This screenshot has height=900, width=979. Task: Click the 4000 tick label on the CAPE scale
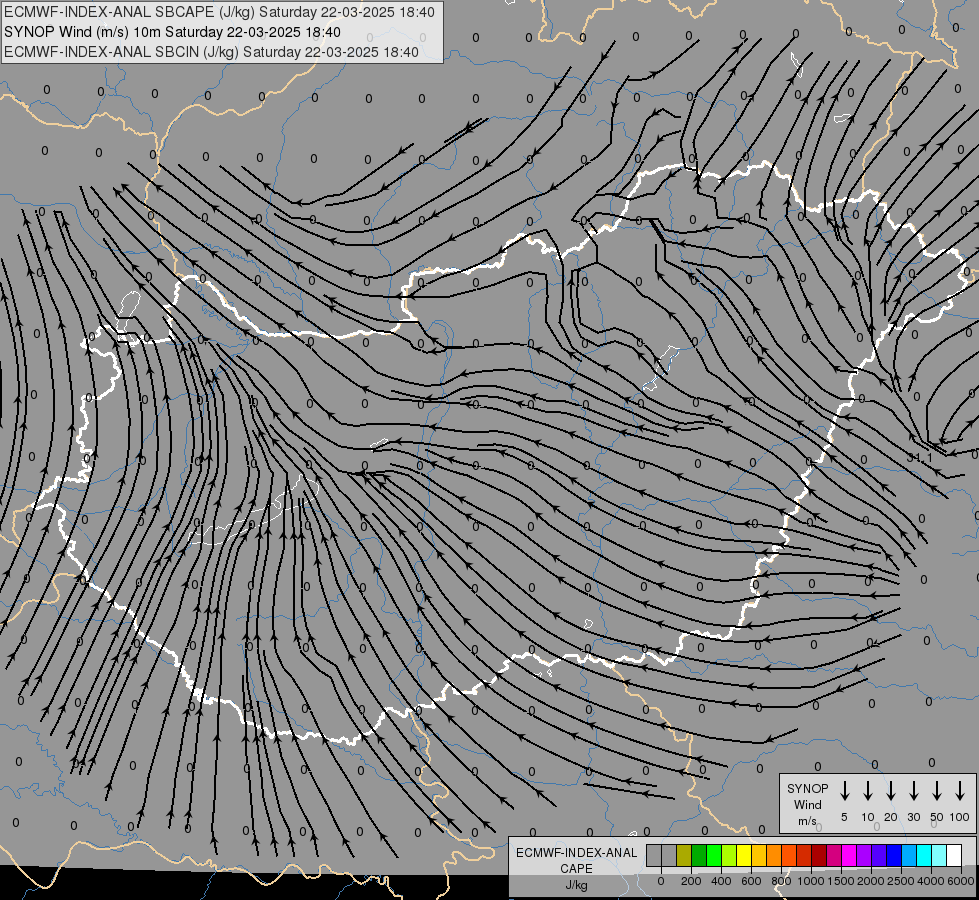click(x=931, y=881)
